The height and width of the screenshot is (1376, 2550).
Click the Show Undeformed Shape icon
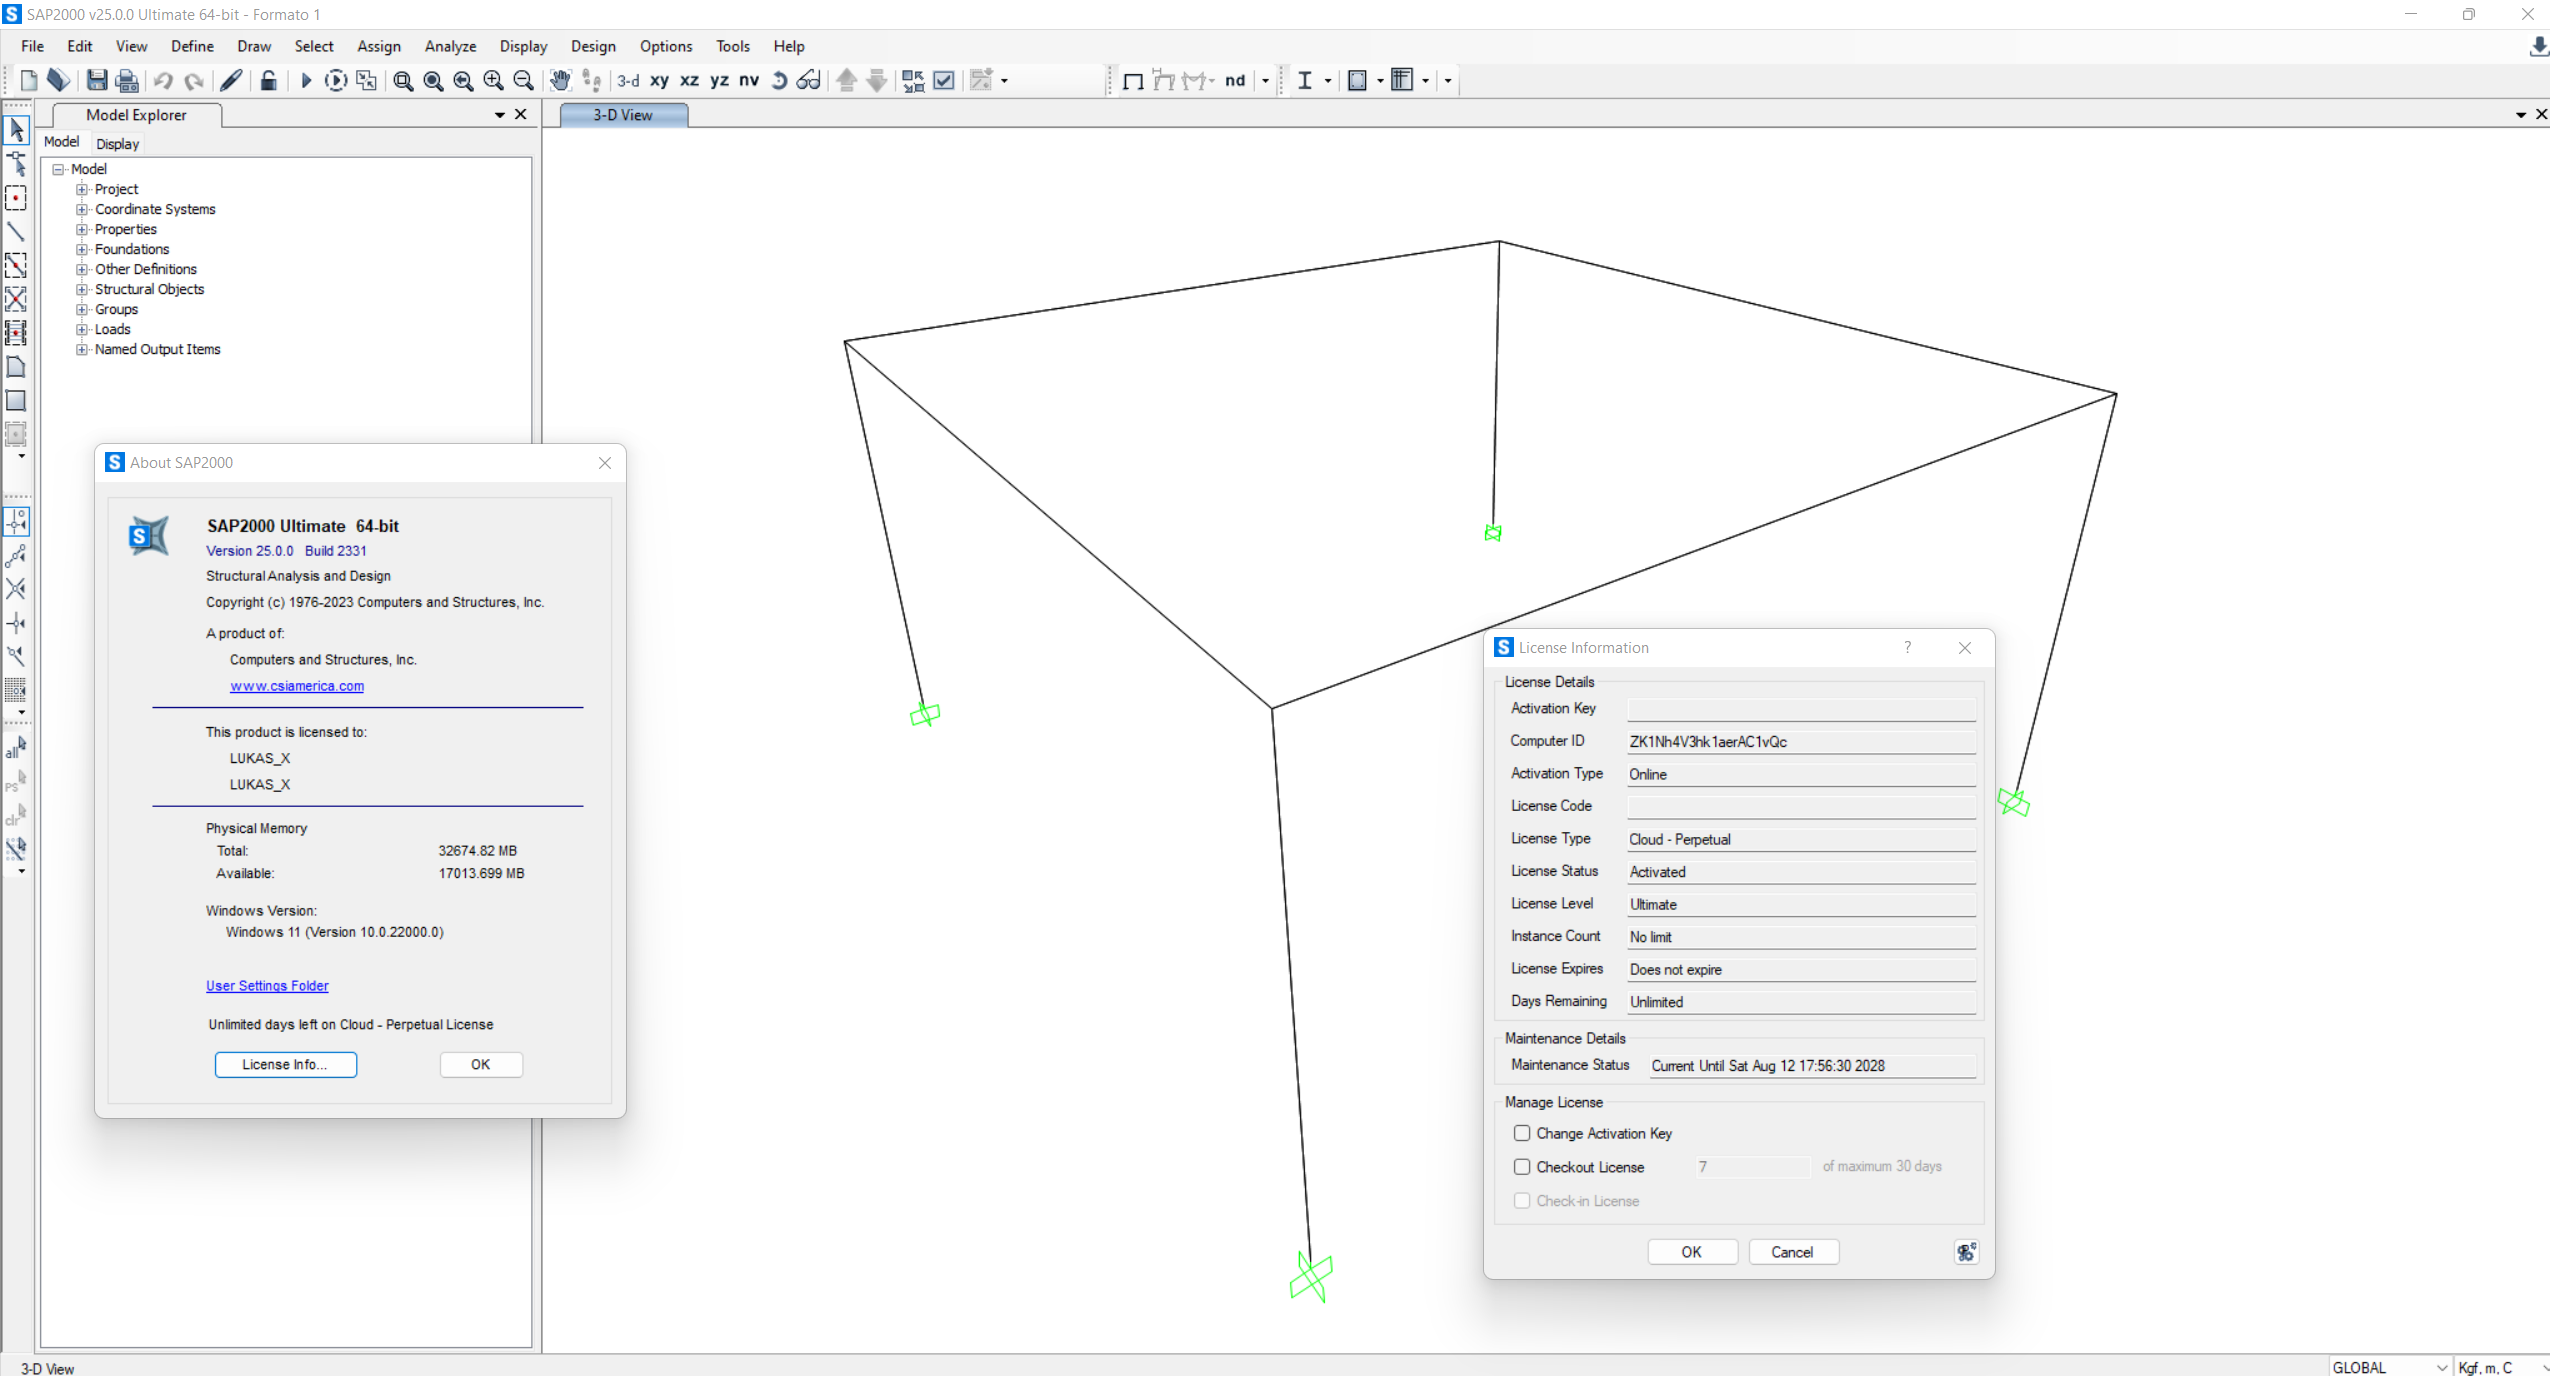pyautogui.click(x=1133, y=81)
